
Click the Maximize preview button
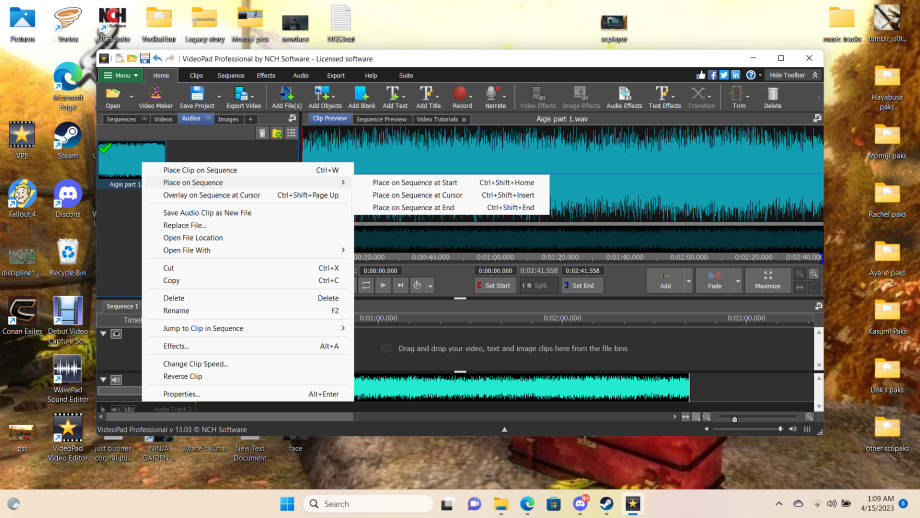tap(767, 280)
